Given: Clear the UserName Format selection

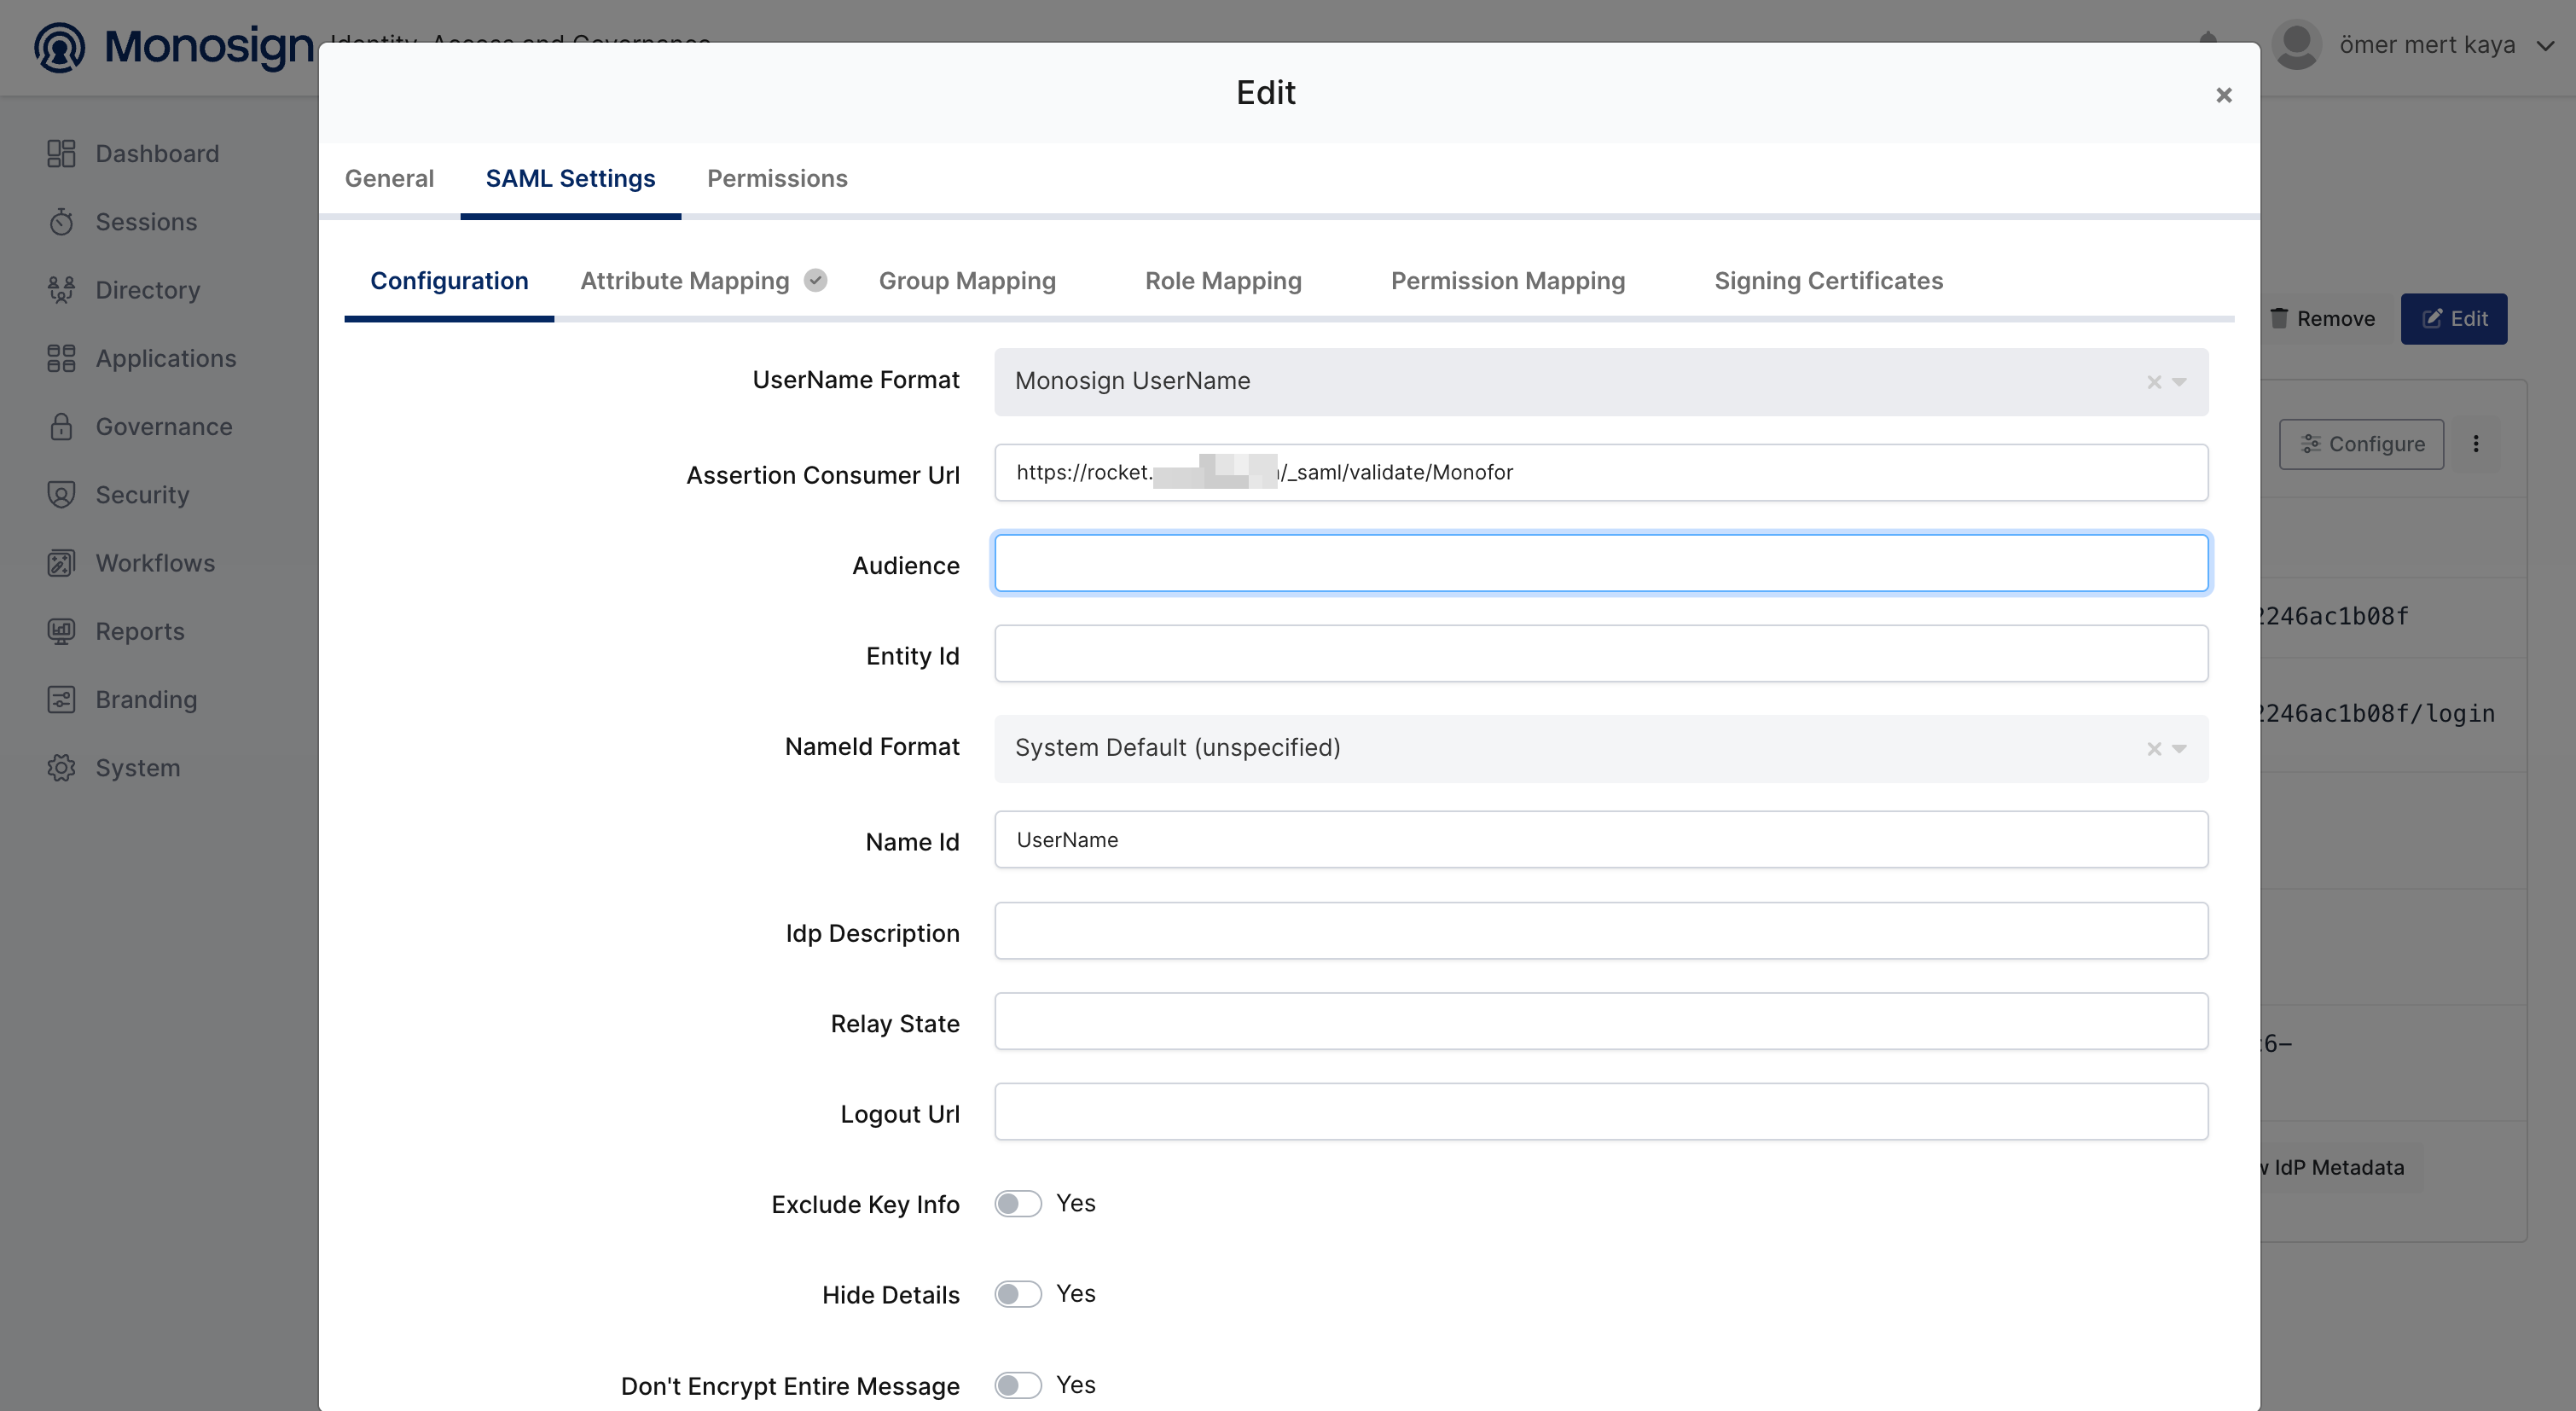Looking at the screenshot, I should pyautogui.click(x=2154, y=382).
